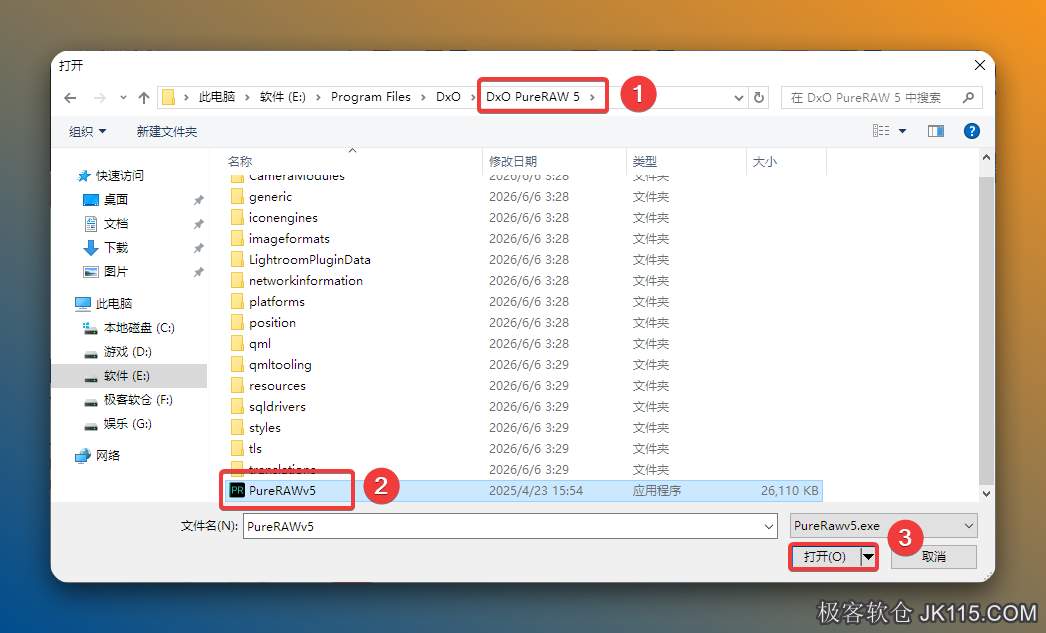Go to Program Files breadcrumb
Viewport: 1046px width, 633px height.
pyautogui.click(x=370, y=97)
